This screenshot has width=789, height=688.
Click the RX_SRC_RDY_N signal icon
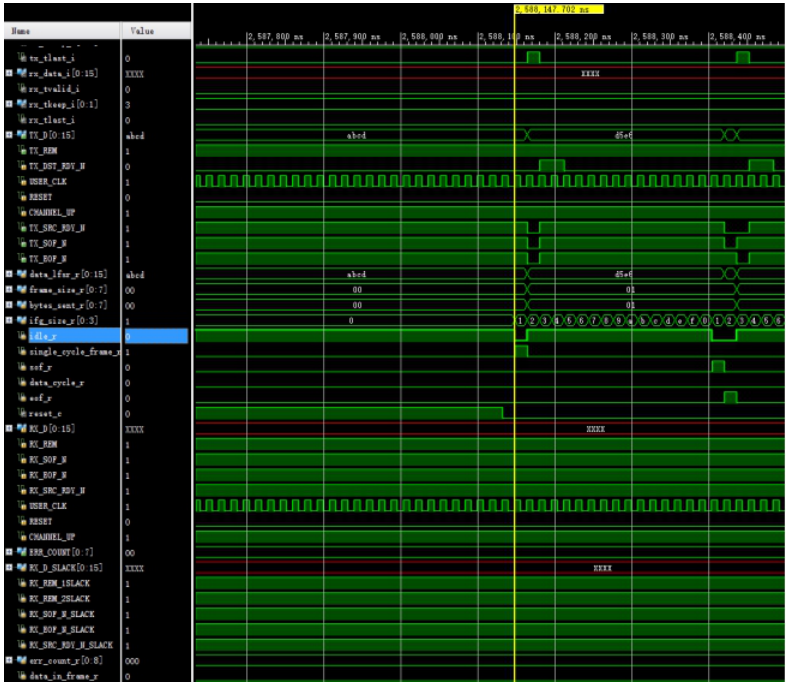[x=21, y=490]
